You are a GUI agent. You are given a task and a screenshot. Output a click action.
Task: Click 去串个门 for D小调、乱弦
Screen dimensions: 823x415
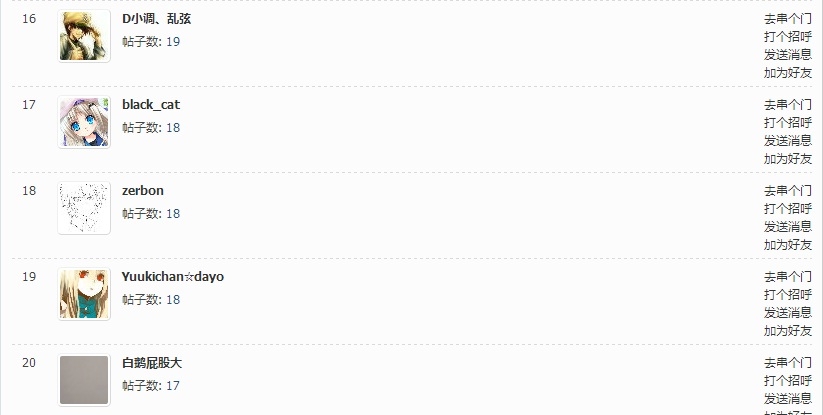(788, 19)
